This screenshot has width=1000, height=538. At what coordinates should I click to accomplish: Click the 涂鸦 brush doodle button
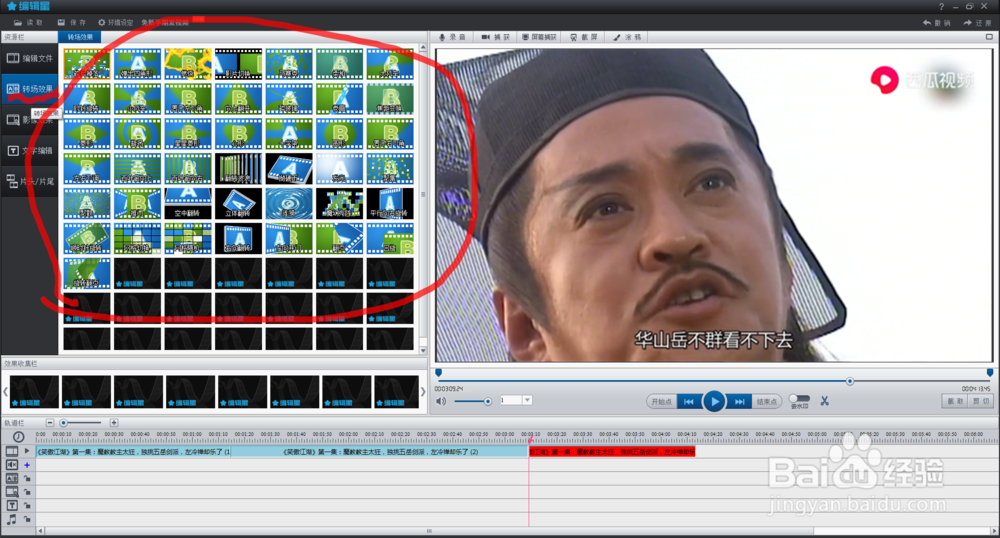pos(627,37)
